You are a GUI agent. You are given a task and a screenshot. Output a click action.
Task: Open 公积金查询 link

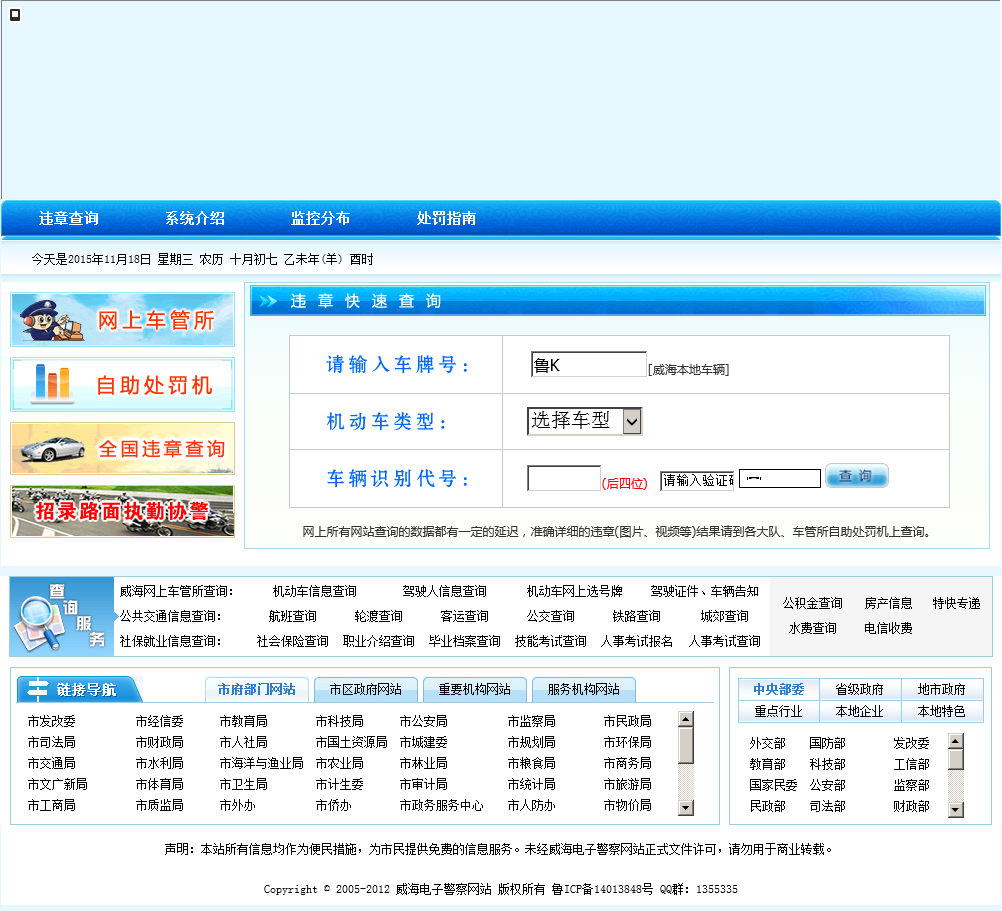(812, 604)
